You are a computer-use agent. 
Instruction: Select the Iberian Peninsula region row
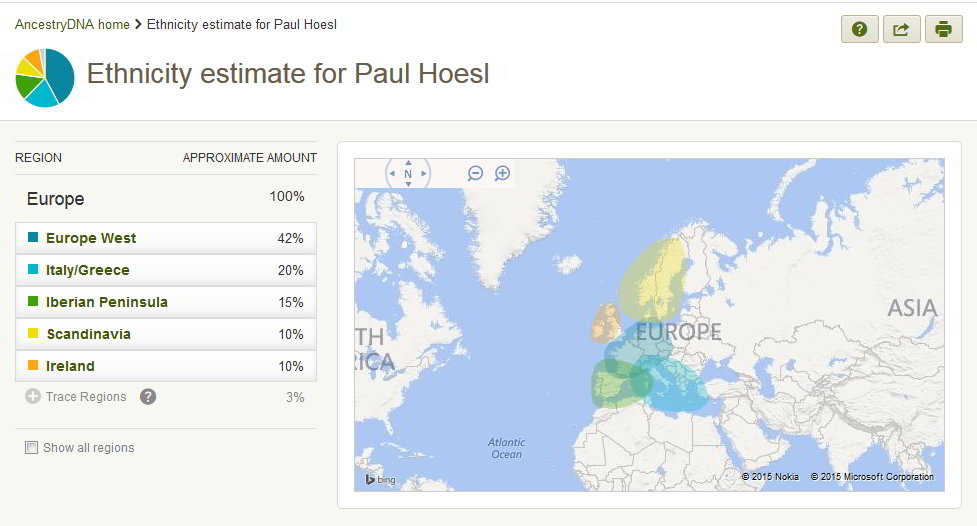pos(166,302)
